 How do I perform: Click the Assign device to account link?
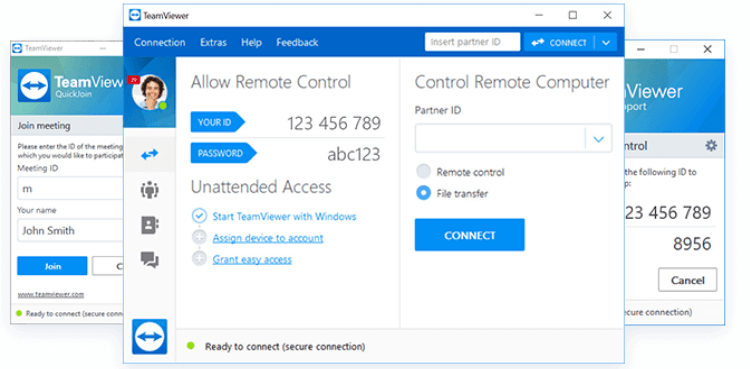pos(268,238)
